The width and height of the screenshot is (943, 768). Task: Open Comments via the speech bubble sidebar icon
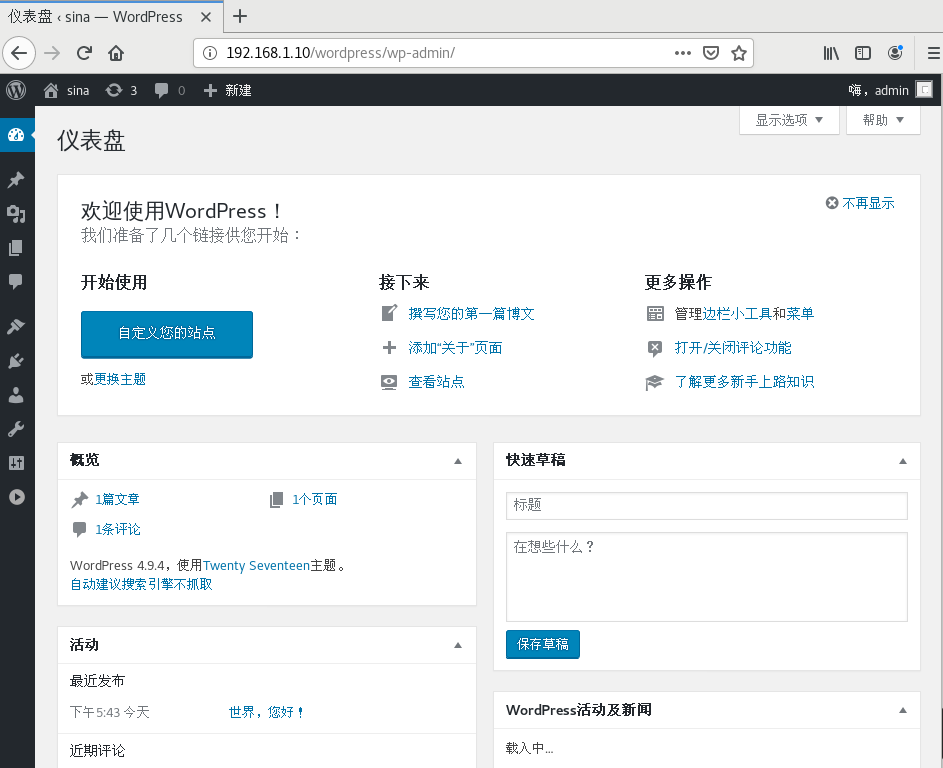tap(16, 282)
